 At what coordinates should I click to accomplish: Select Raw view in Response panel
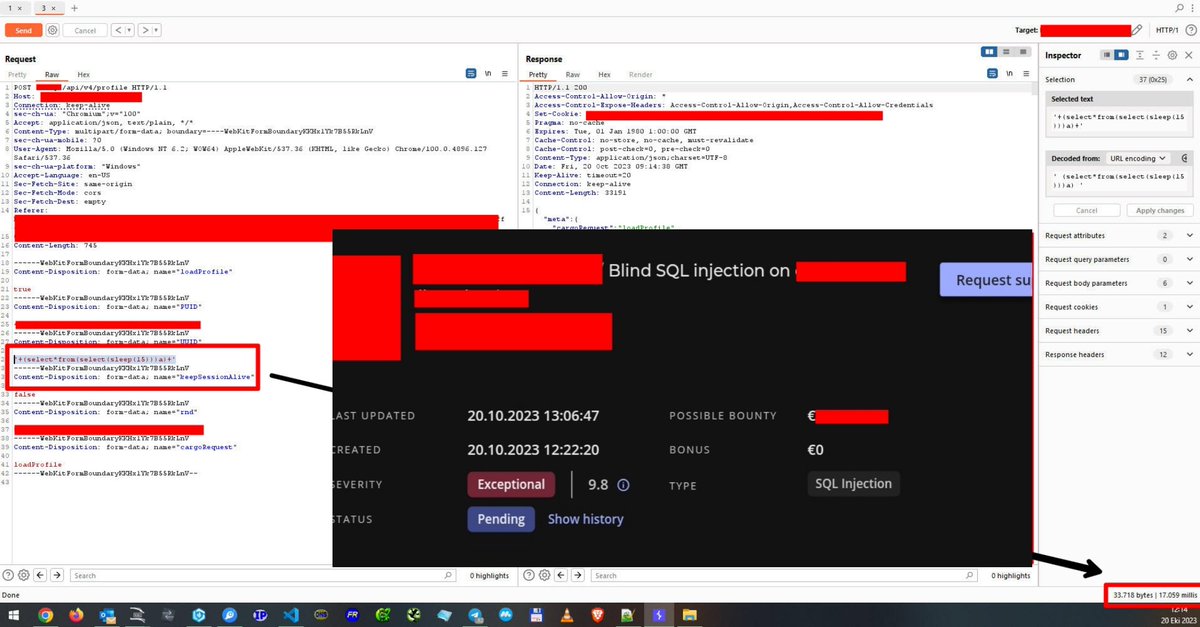(572, 75)
